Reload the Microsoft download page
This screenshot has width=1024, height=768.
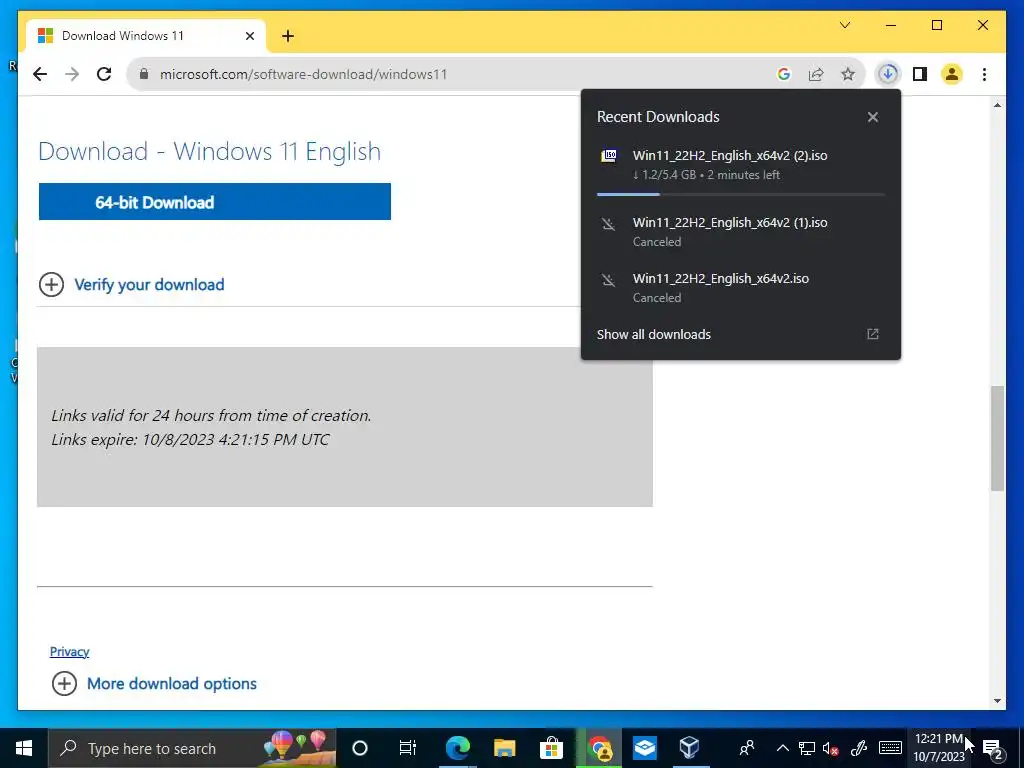coord(104,74)
